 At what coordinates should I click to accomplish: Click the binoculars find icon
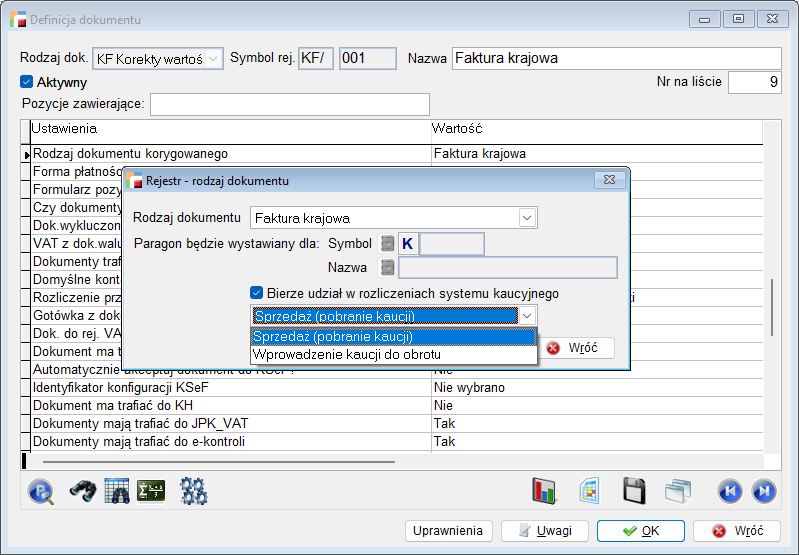[x=81, y=491]
